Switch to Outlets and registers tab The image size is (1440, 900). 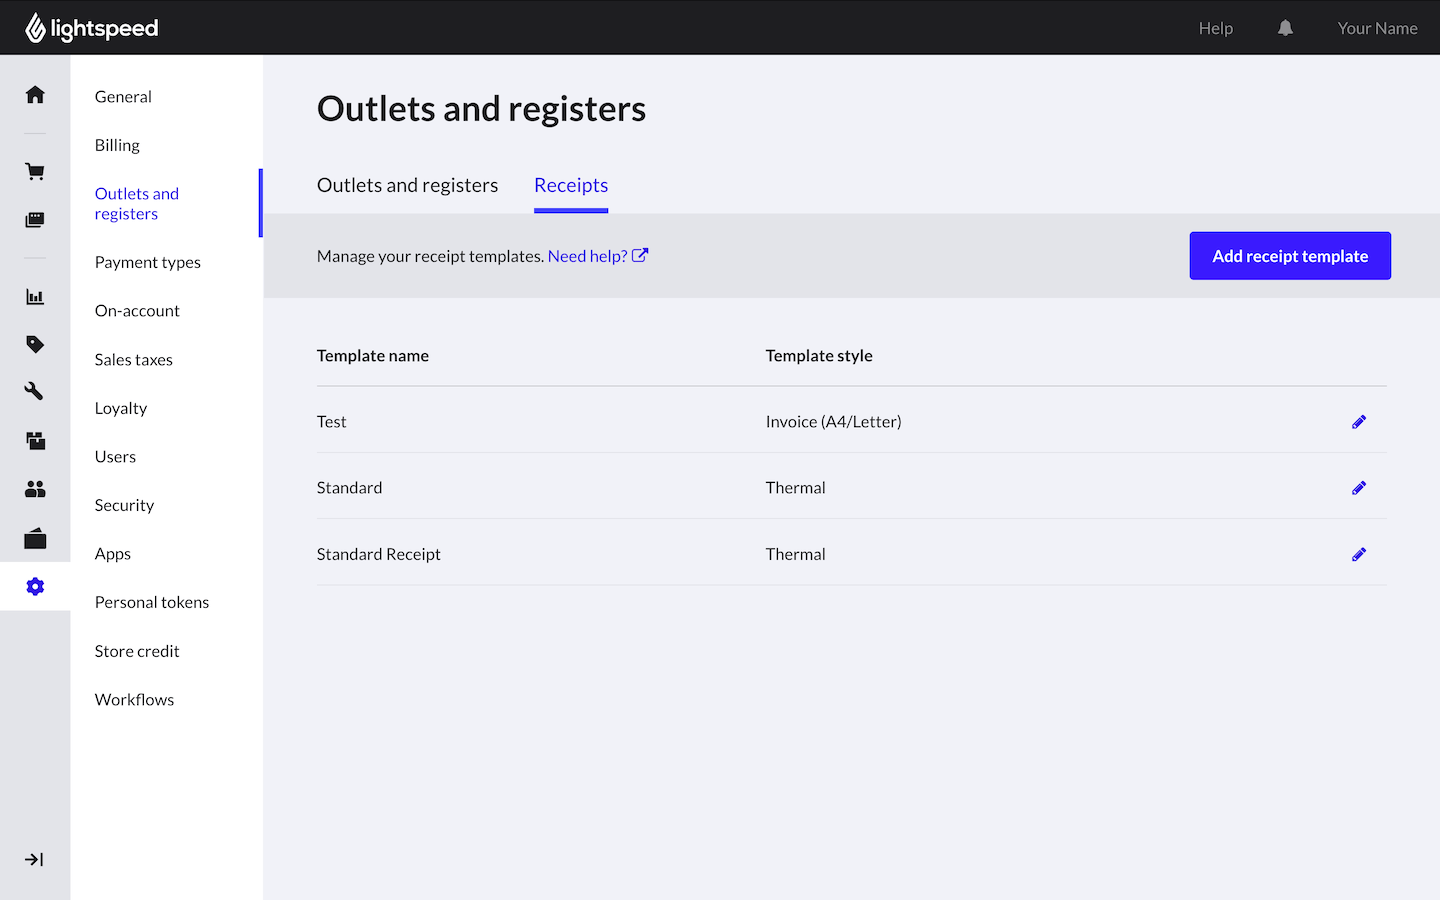click(407, 186)
